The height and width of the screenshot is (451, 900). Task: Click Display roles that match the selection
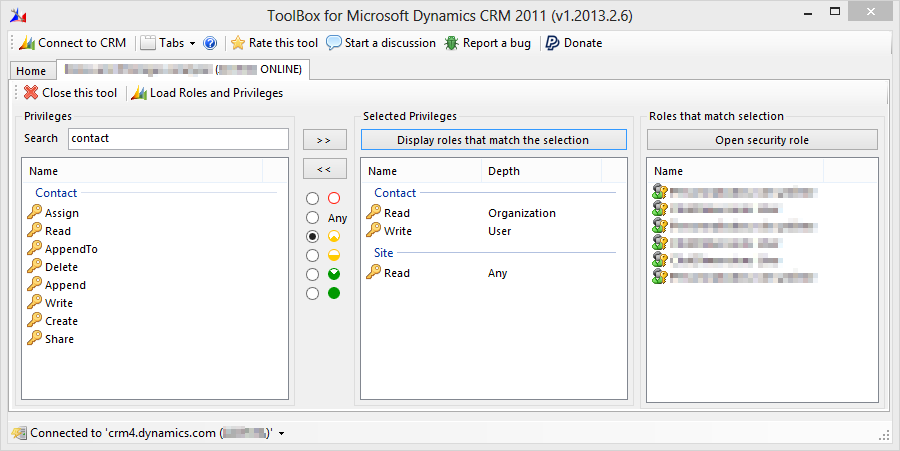click(494, 140)
